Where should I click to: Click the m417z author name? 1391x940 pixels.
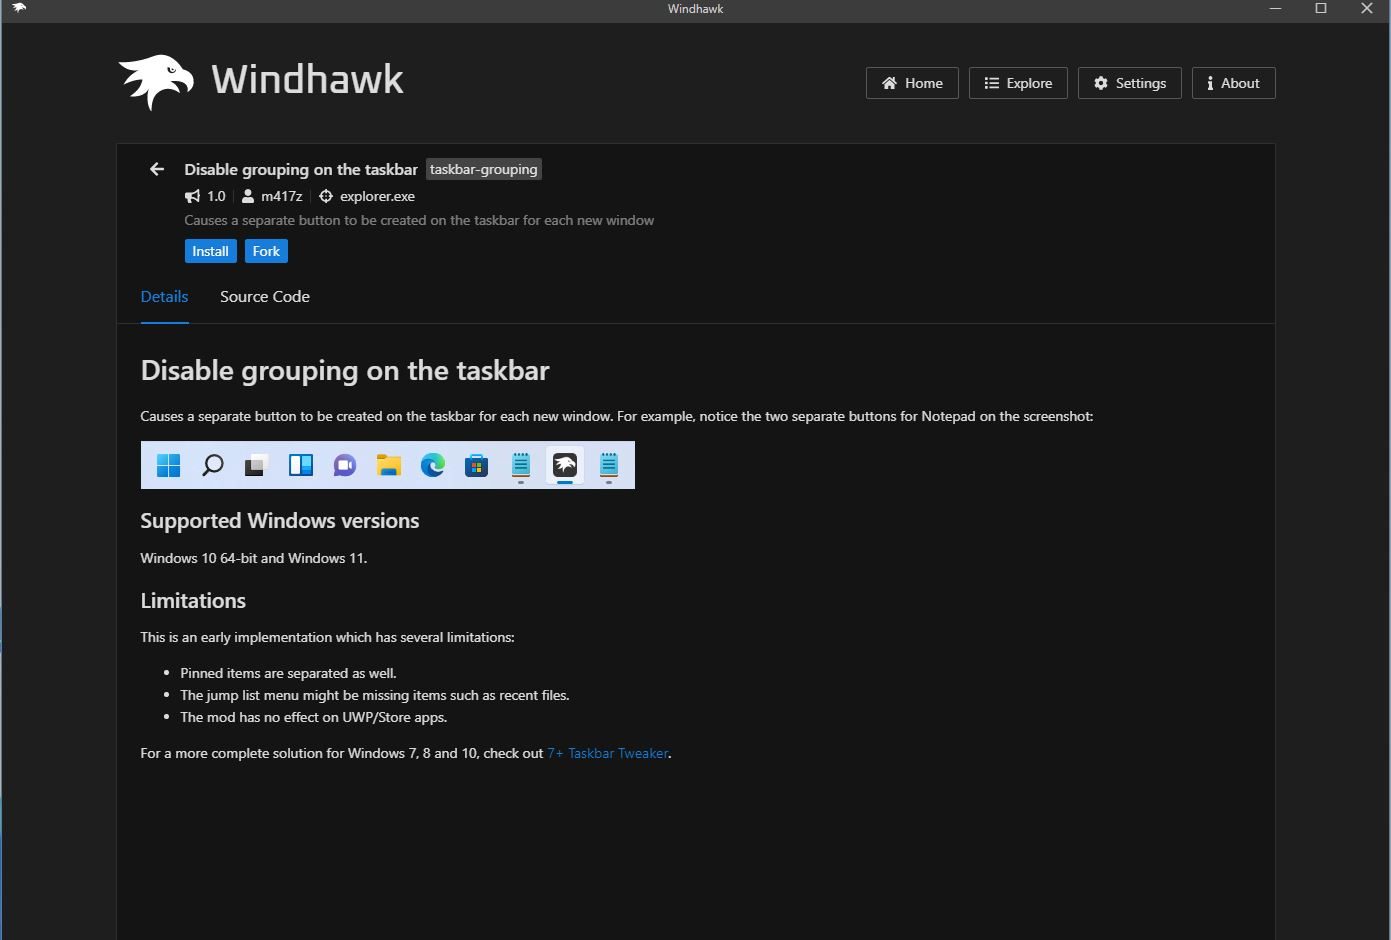point(282,196)
